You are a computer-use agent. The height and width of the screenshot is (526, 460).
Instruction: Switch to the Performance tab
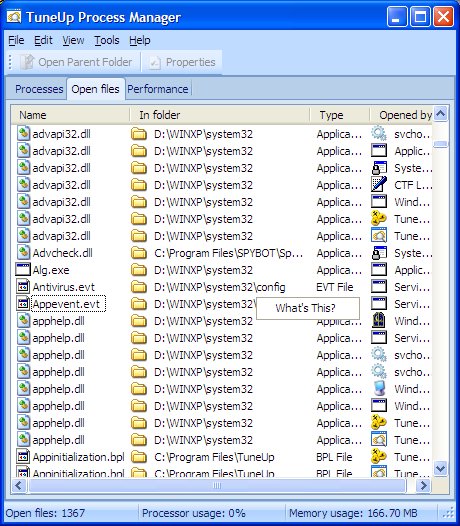click(158, 89)
